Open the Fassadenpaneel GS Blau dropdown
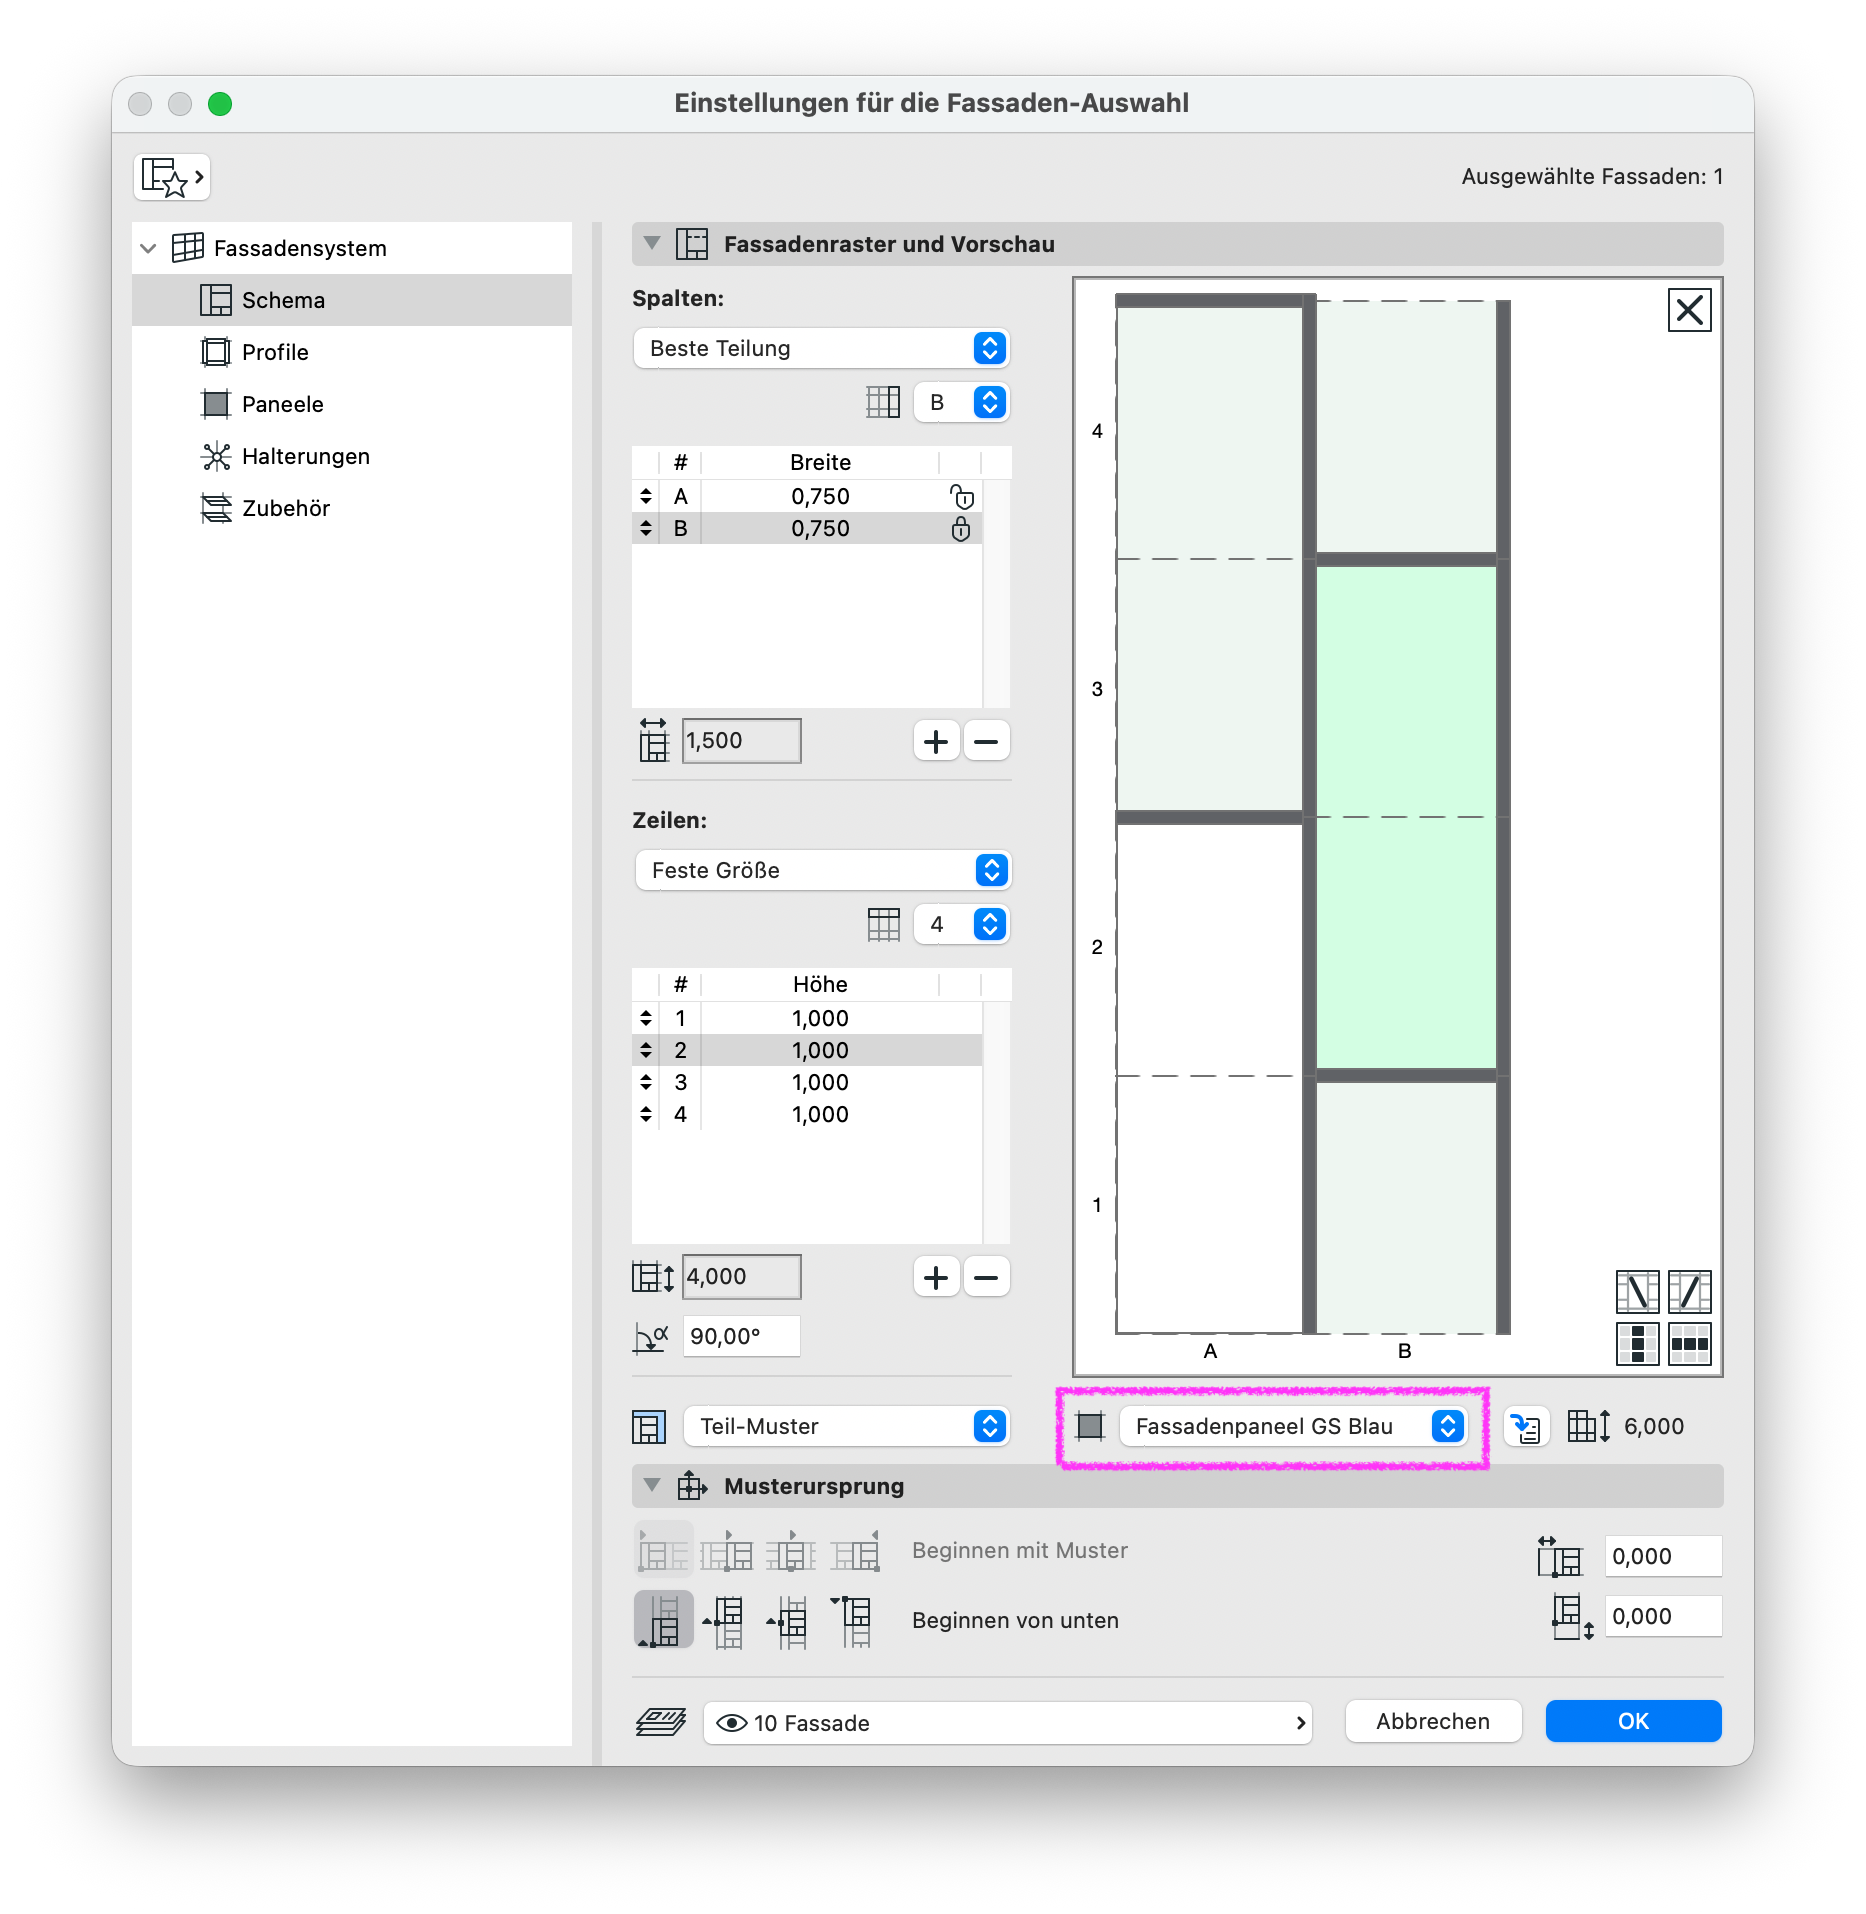Image resolution: width=1866 pixels, height=1914 pixels. 1294,1426
